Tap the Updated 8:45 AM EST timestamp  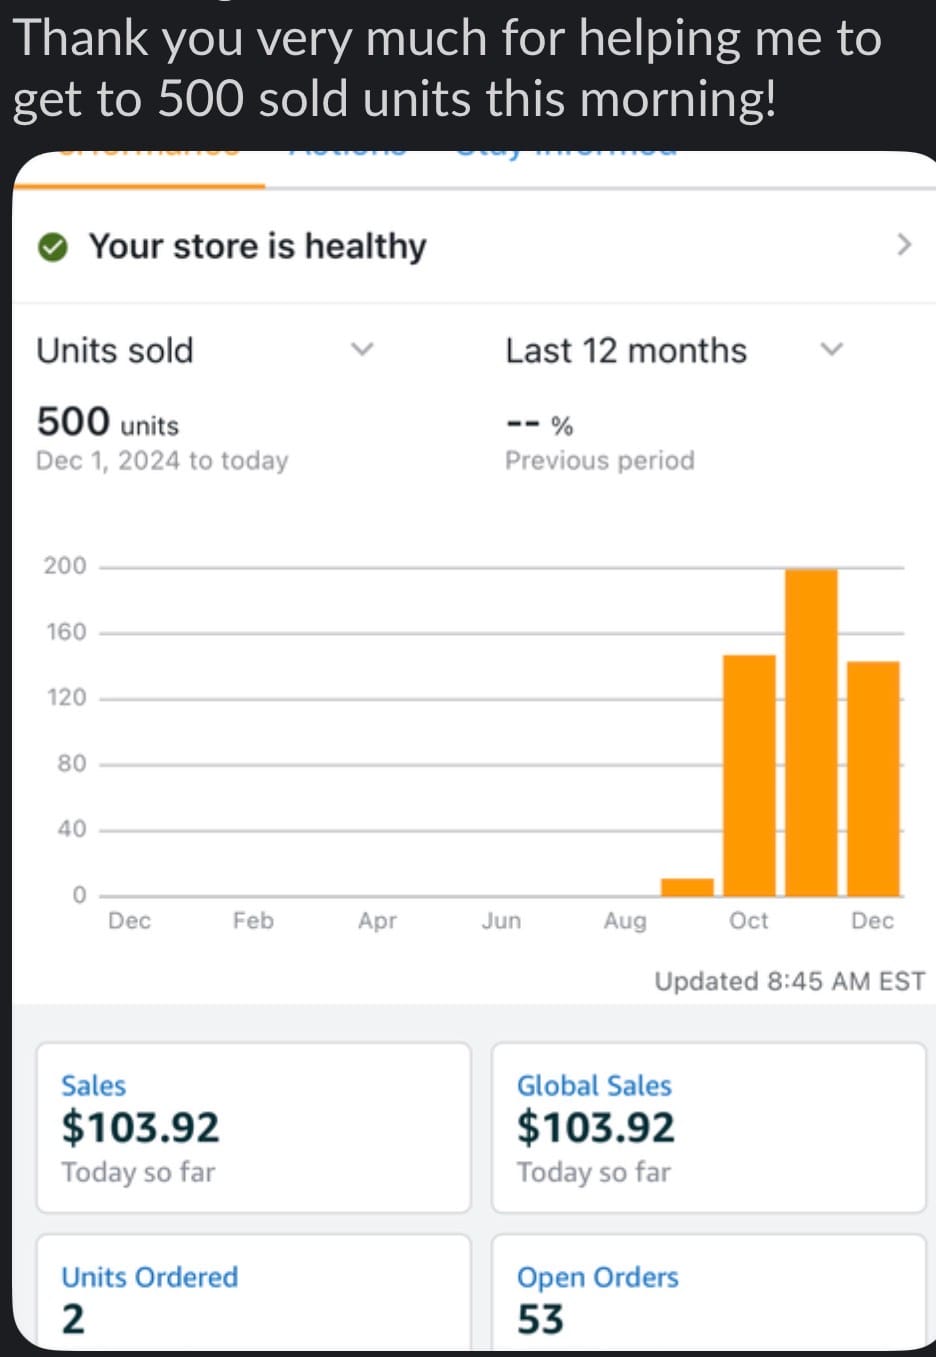789,981
